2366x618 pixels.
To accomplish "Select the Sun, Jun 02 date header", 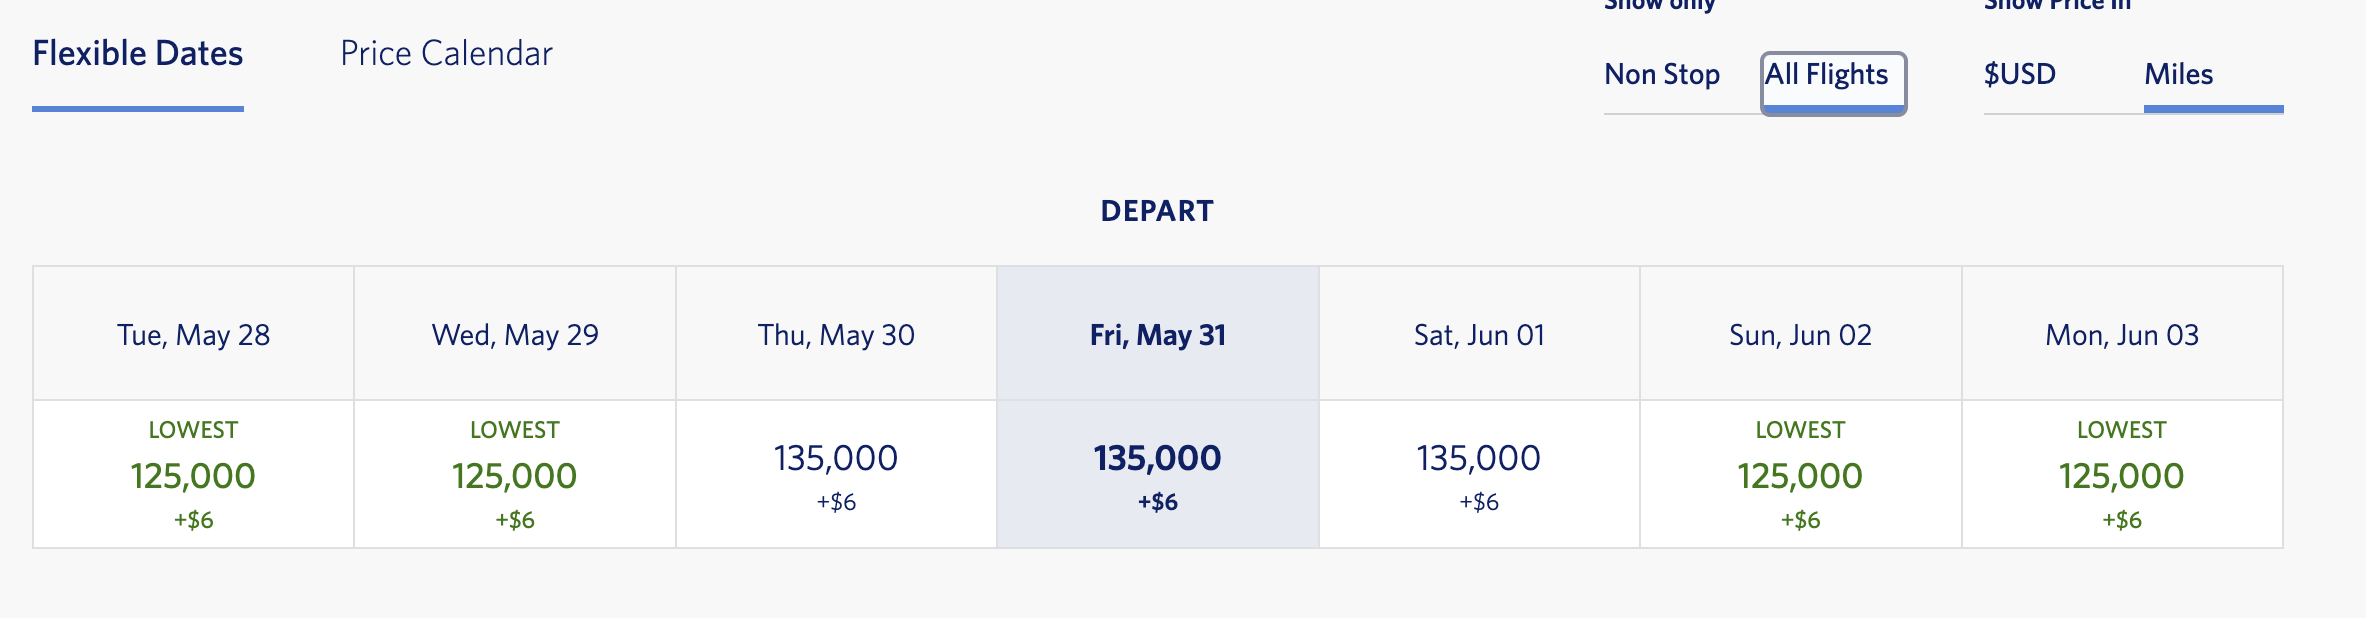I will coord(1800,335).
